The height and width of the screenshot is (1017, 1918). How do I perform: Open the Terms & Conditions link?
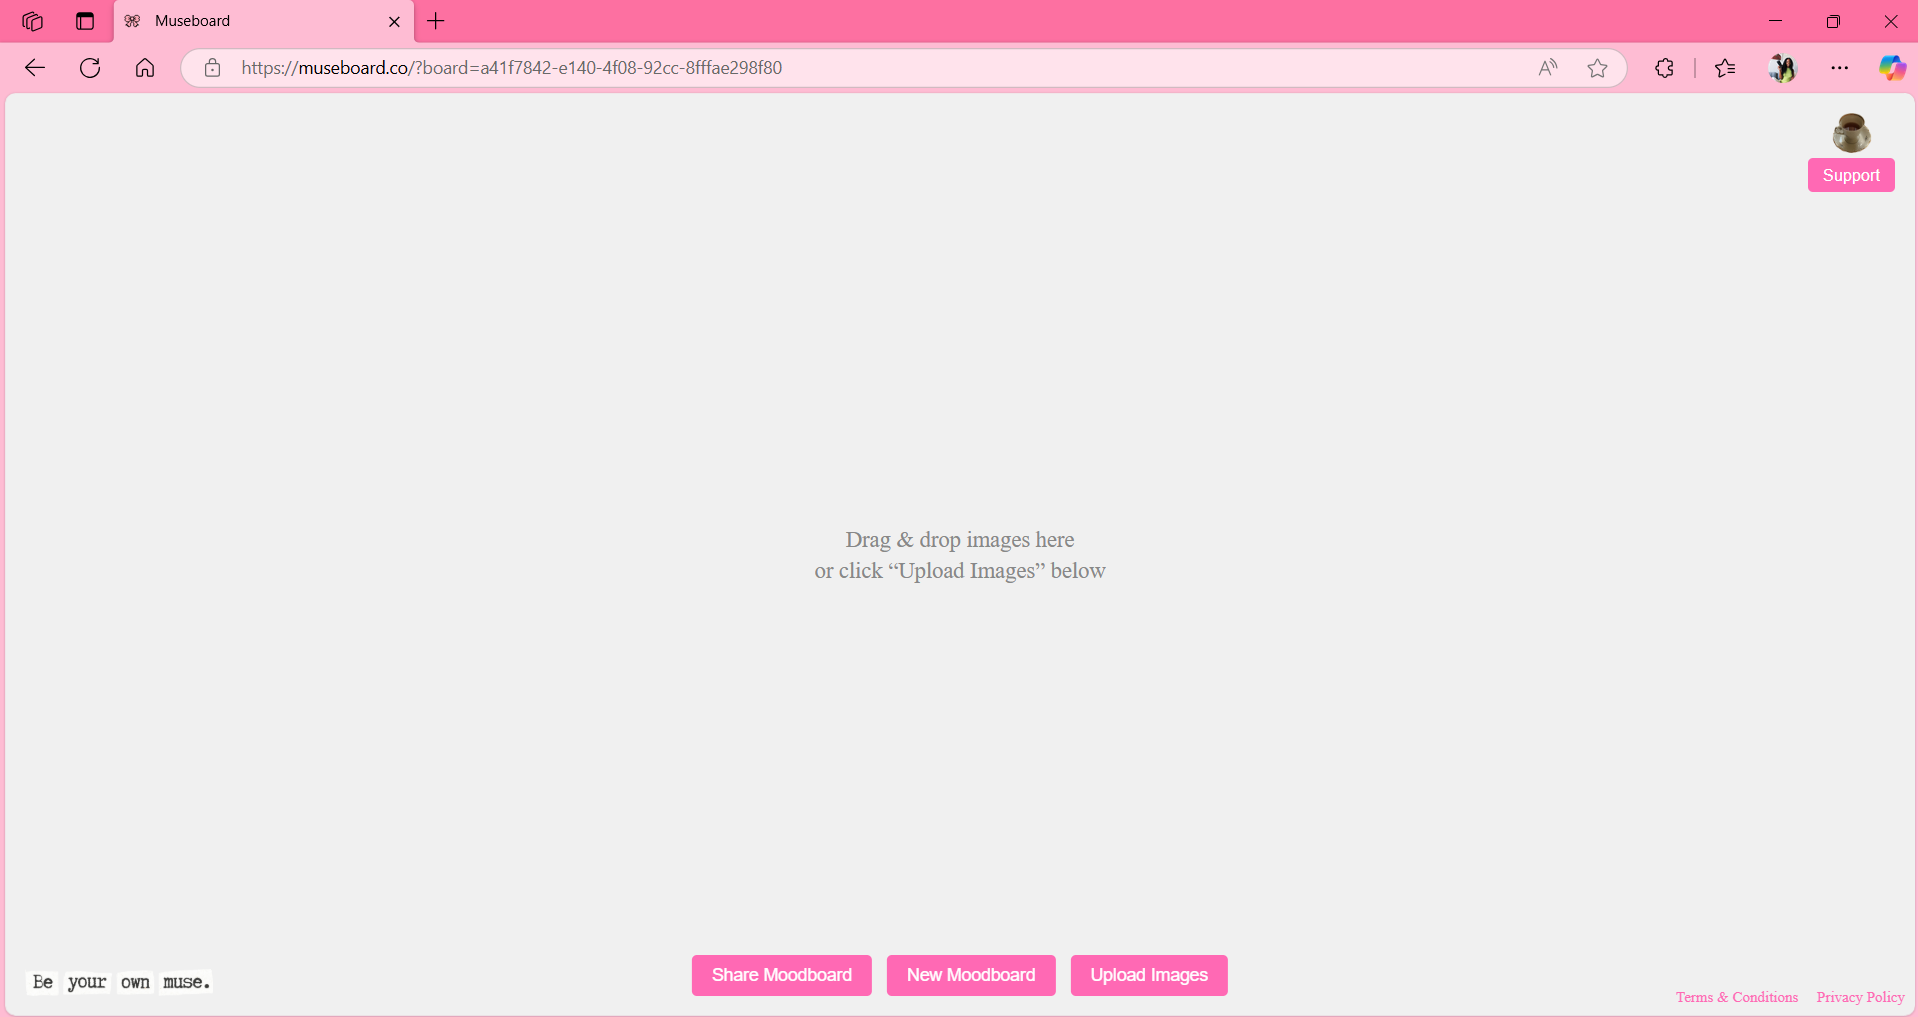pos(1735,995)
